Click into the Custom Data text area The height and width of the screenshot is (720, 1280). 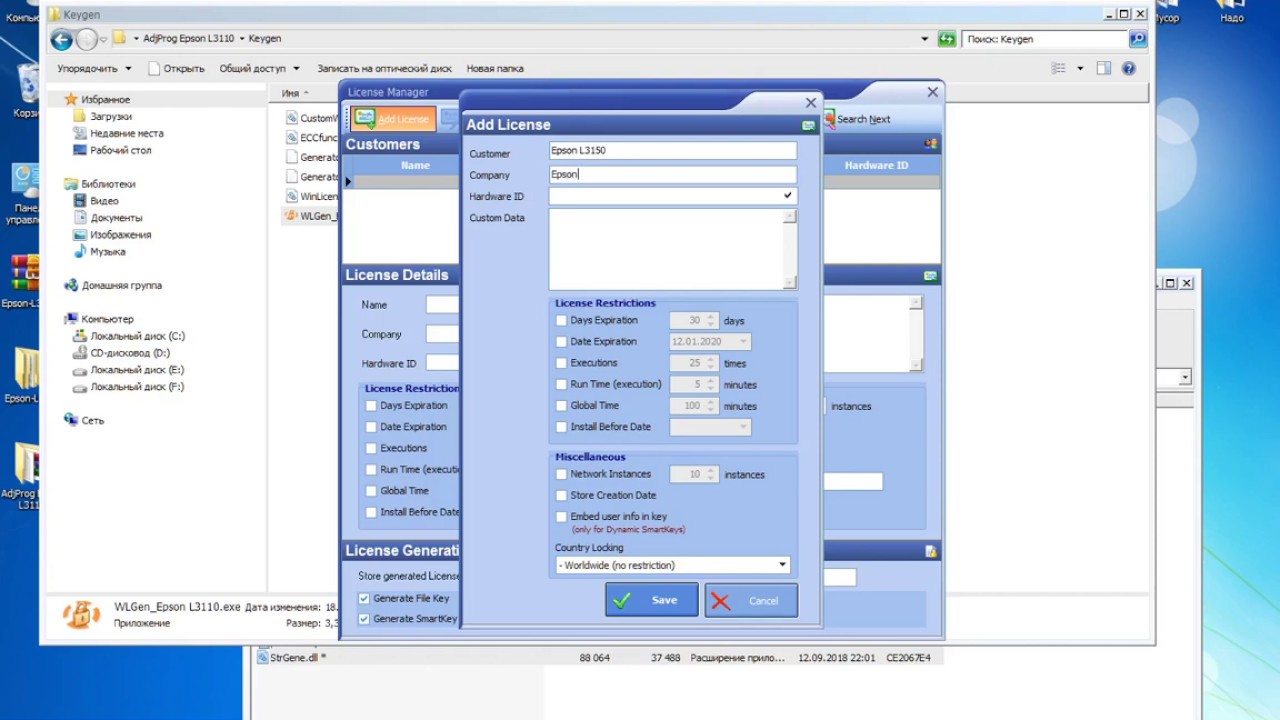point(667,249)
